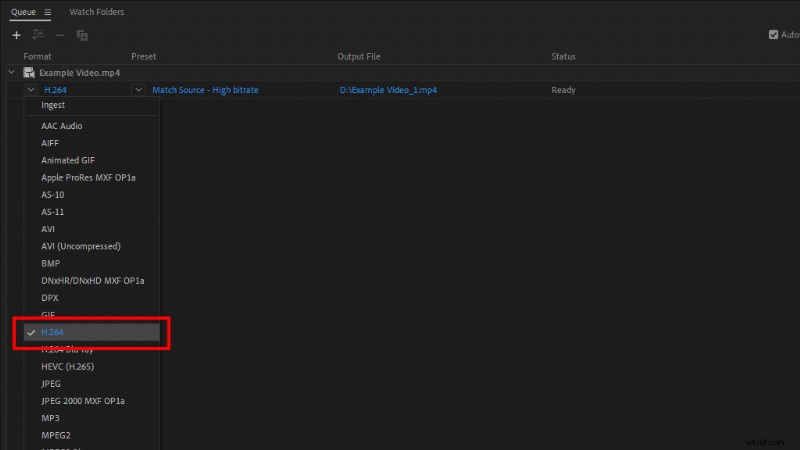Image resolution: width=800 pixels, height=450 pixels.
Task: Choose AIFF format
Action: tap(92, 143)
